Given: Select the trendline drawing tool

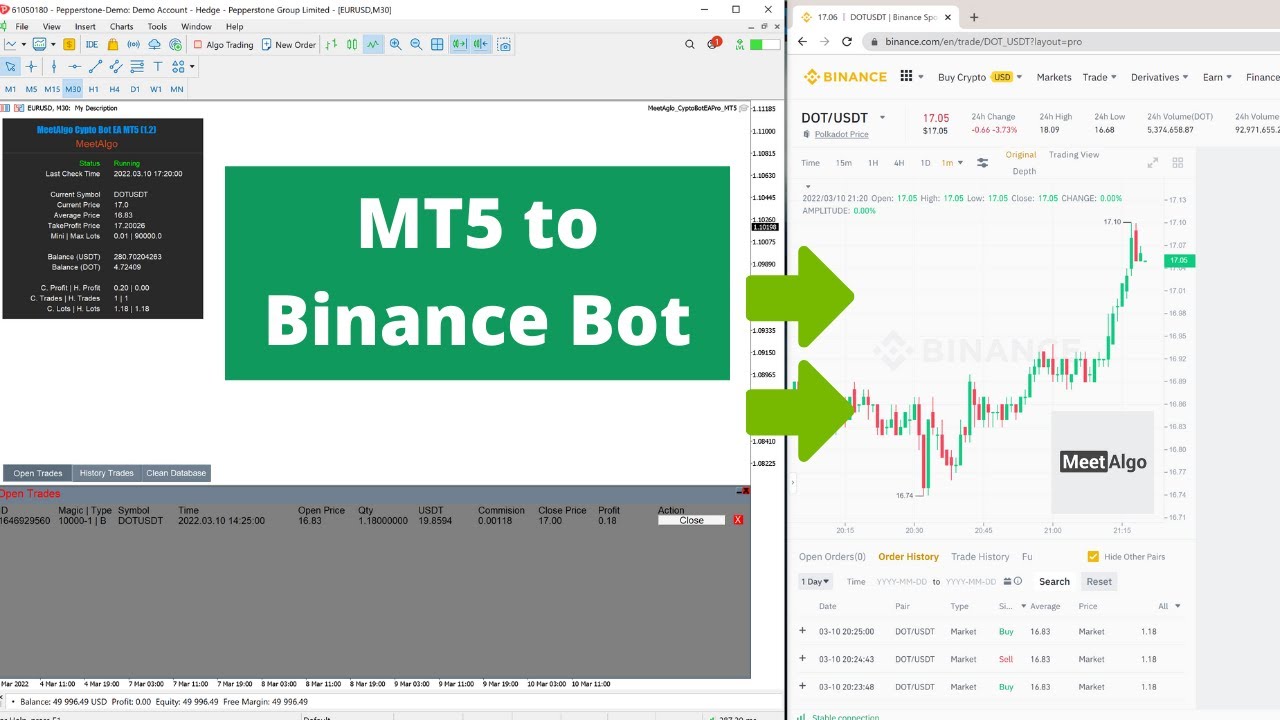Looking at the screenshot, I should coord(95,66).
